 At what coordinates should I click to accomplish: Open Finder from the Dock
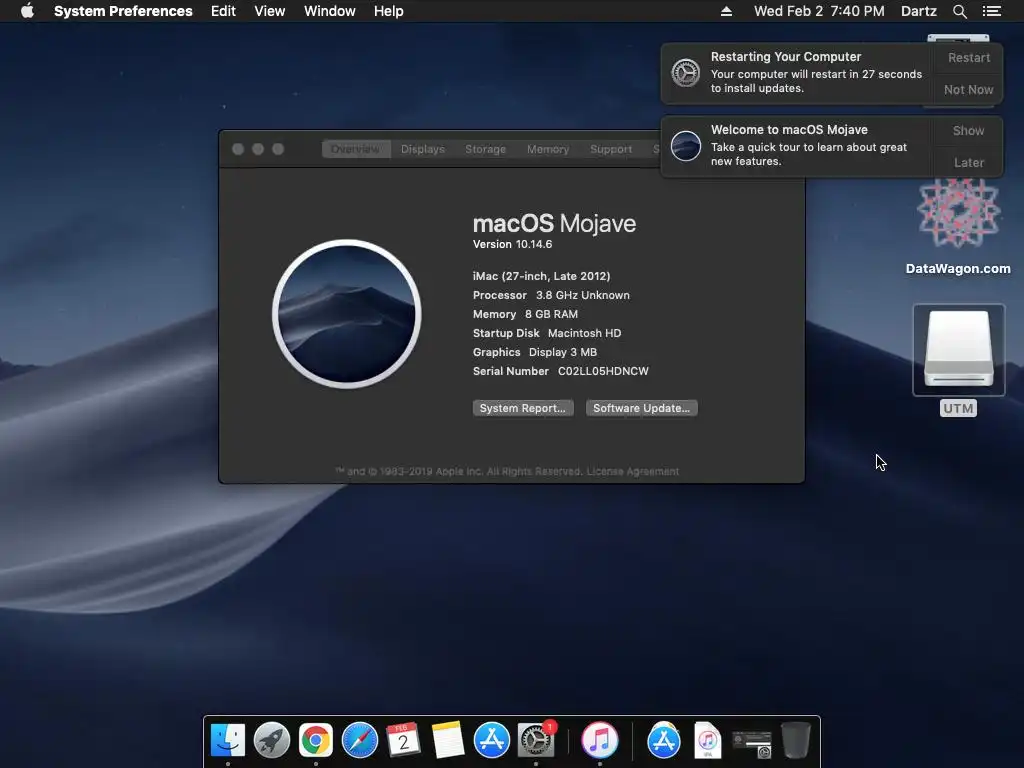(228, 740)
